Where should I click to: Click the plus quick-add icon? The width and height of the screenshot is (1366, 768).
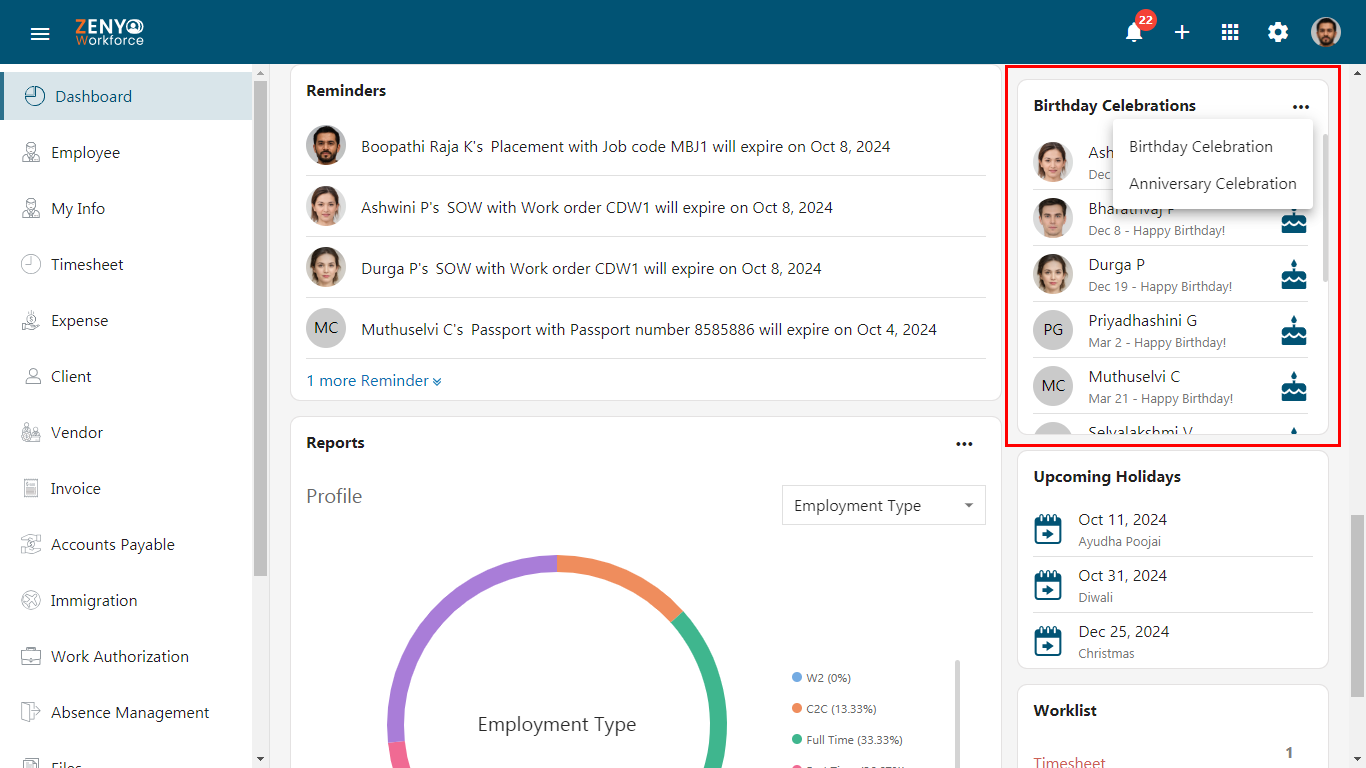(1182, 32)
